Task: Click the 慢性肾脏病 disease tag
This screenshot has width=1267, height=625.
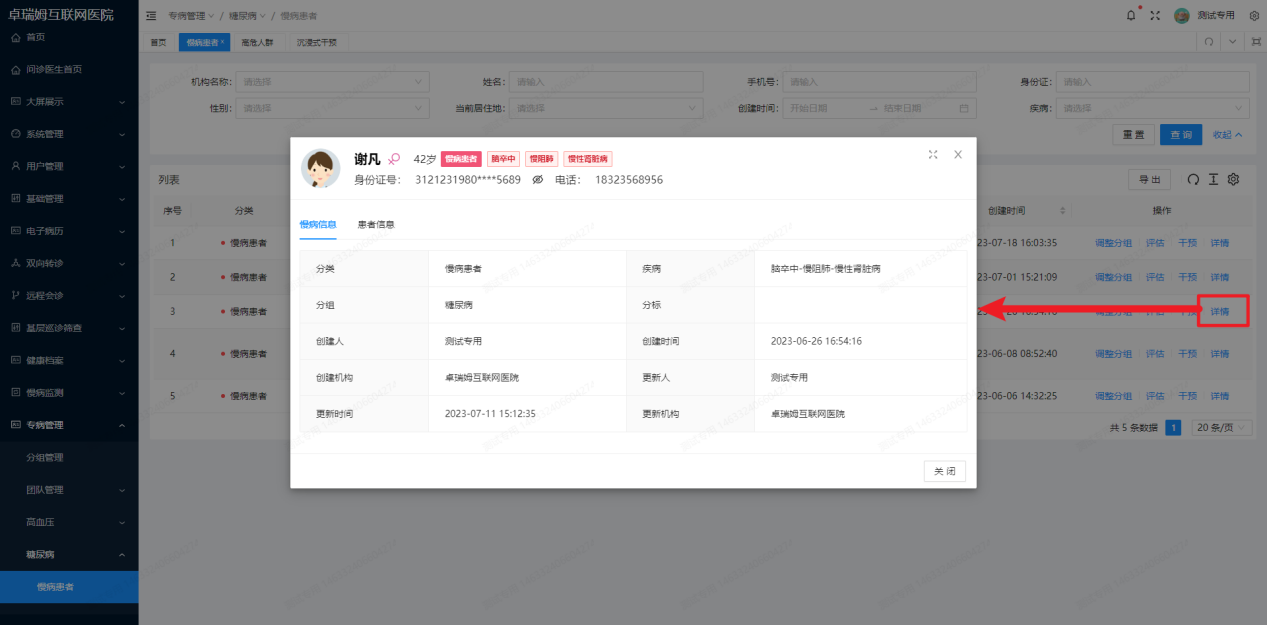Action: (588, 159)
